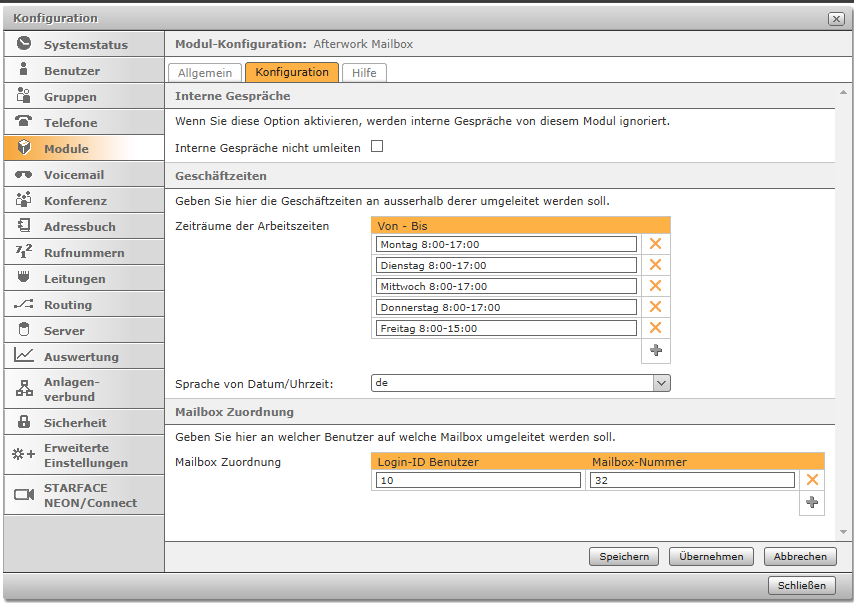Viewport: 854px width, 603px height.
Task: Click the Telefone phone icon
Action: pos(23,121)
